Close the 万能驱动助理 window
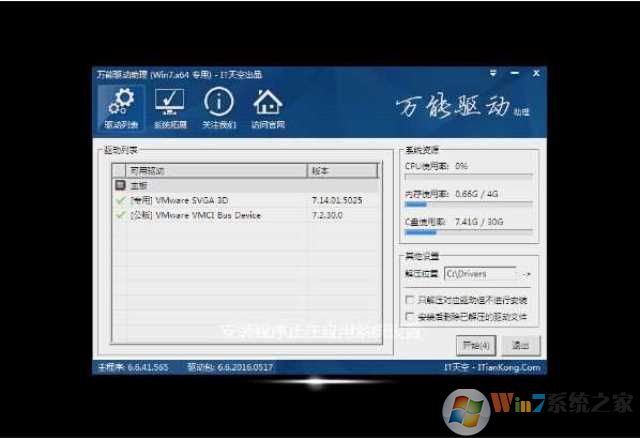Image resolution: width=640 pixels, height=438 pixels. pos(536,73)
